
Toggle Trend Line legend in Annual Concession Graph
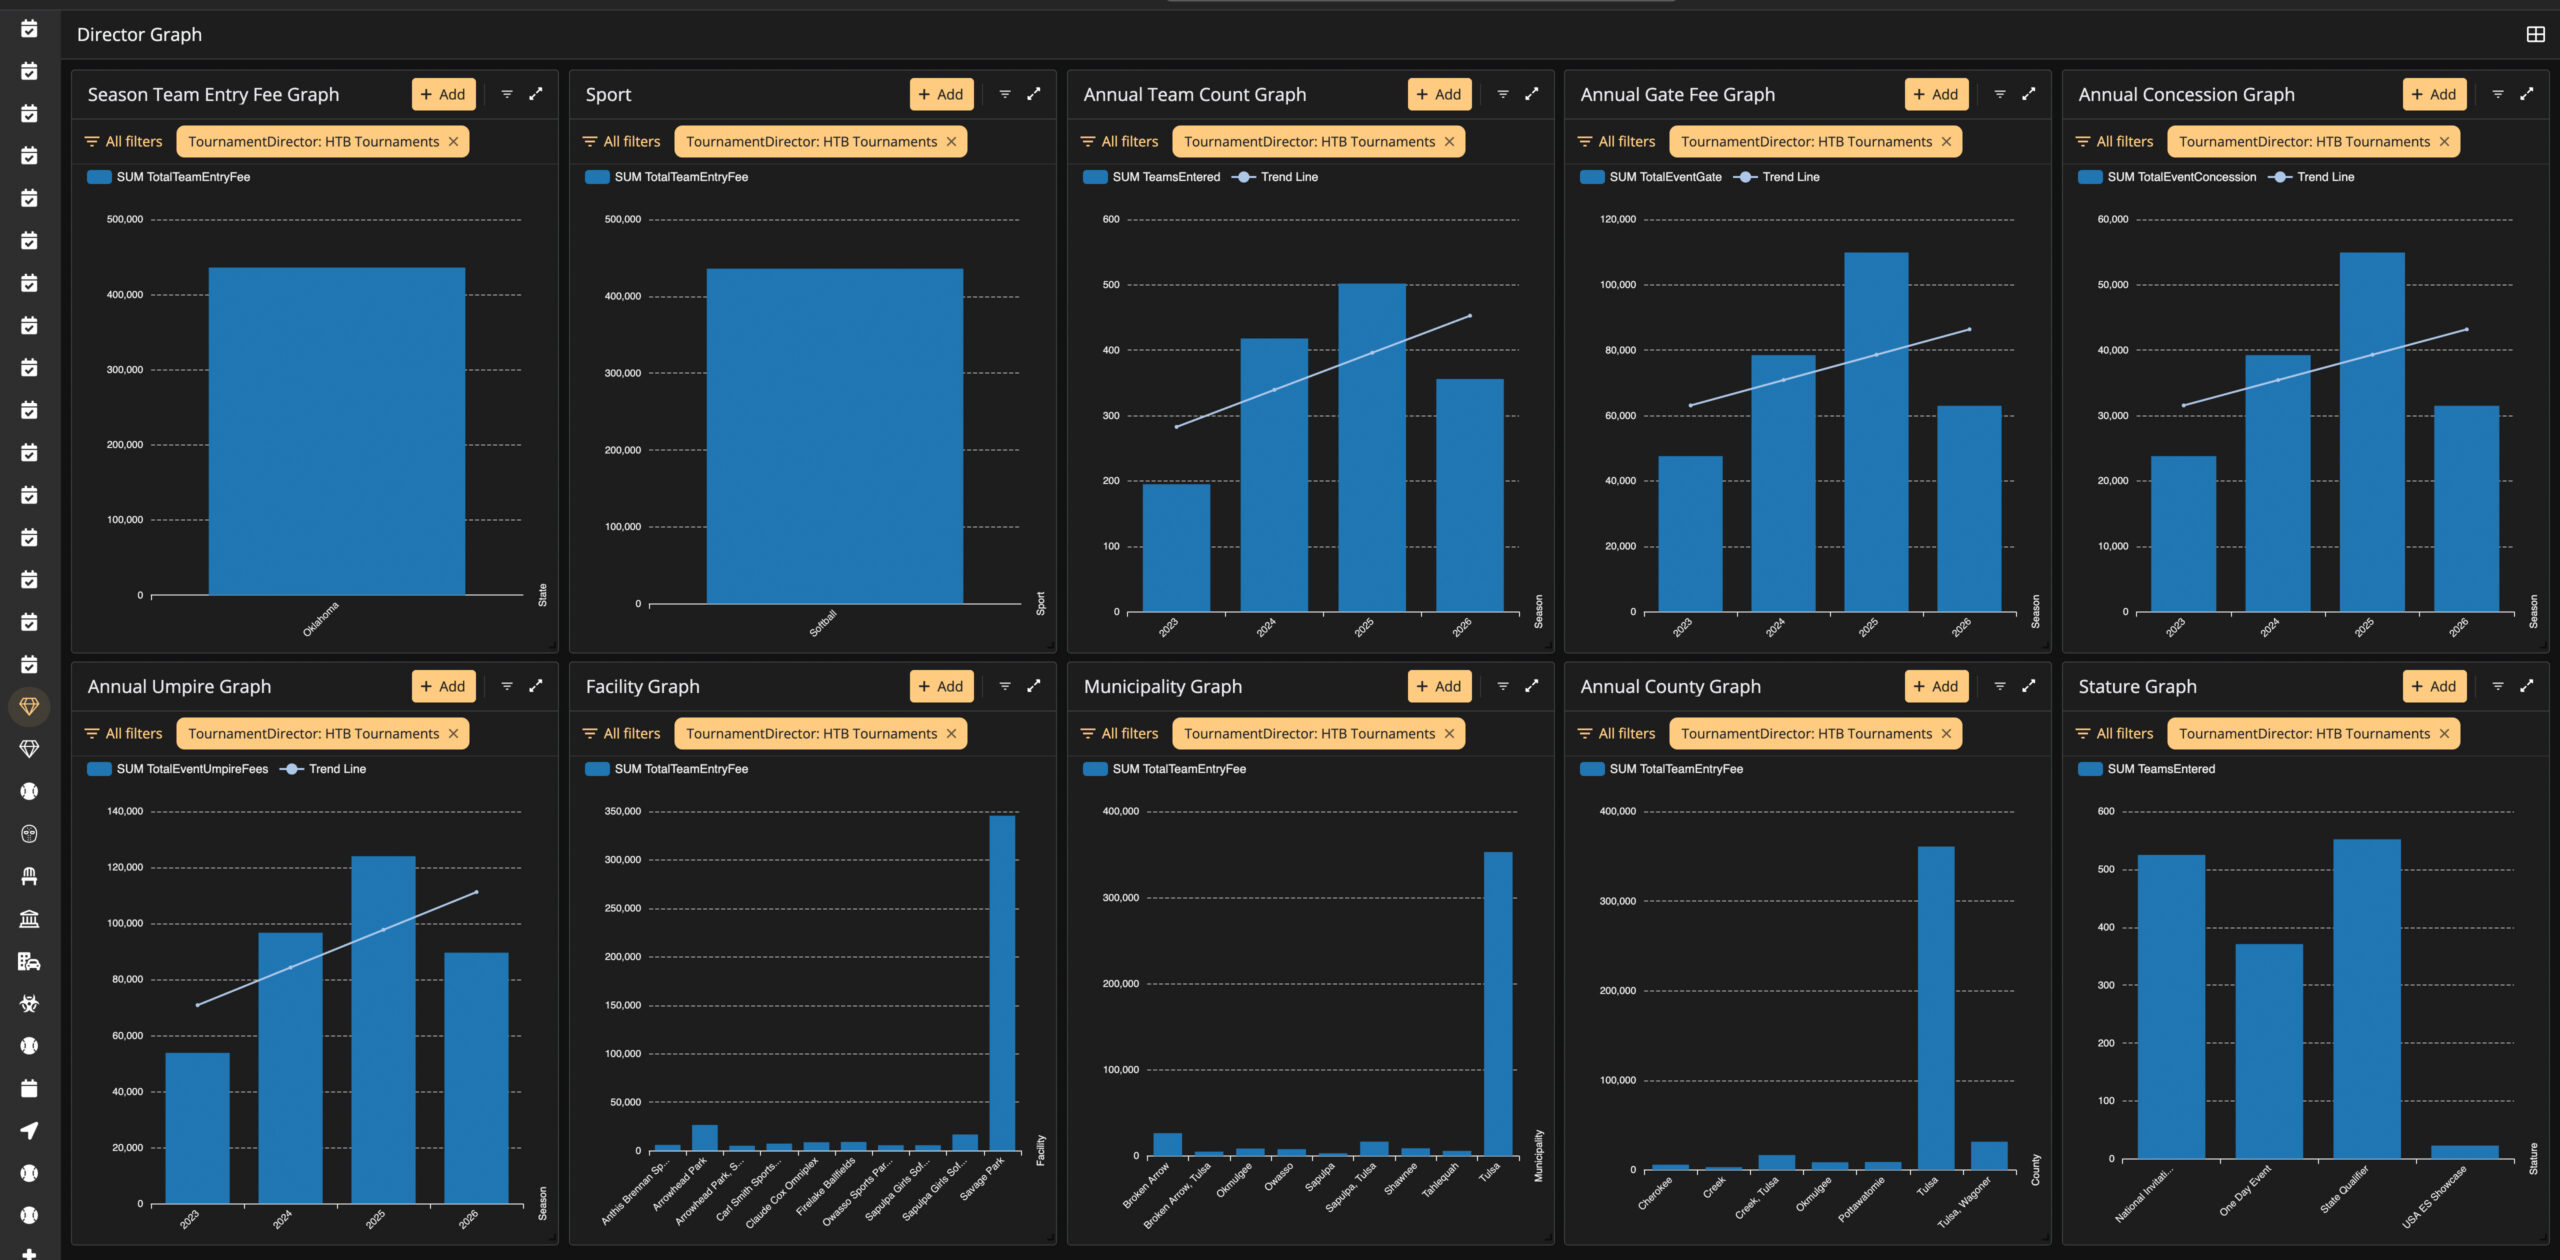click(2312, 177)
